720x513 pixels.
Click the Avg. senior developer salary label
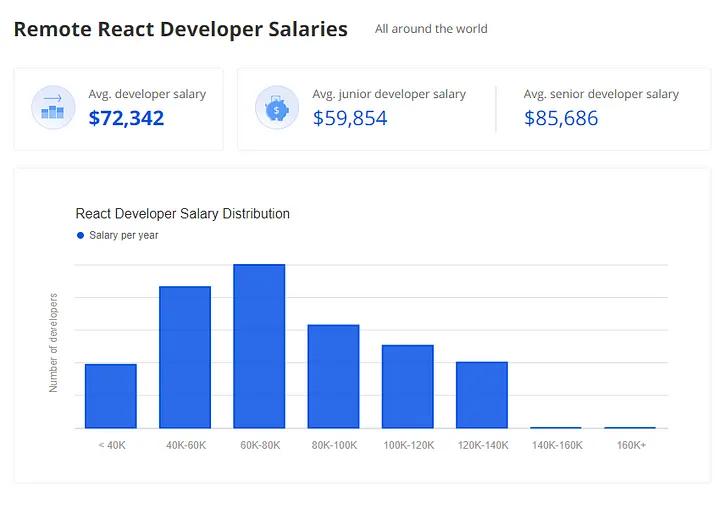point(601,94)
